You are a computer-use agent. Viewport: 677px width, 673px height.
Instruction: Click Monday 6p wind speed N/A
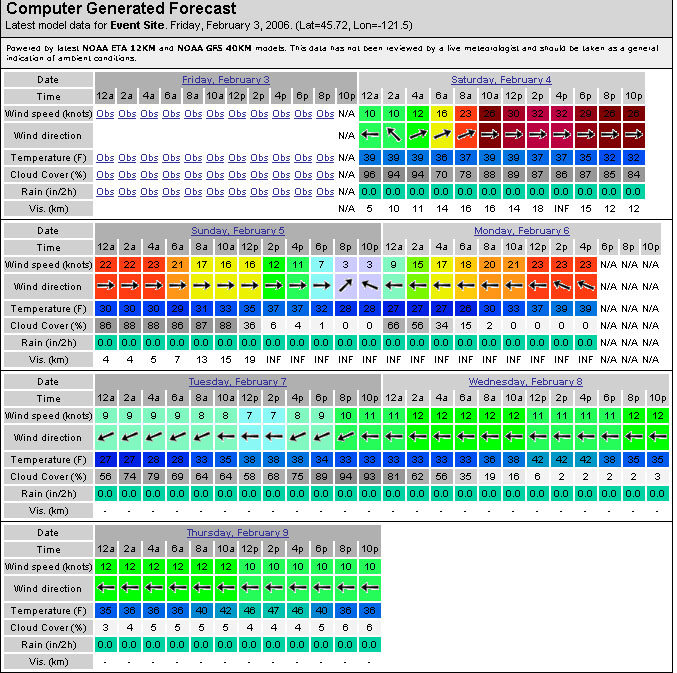click(608, 265)
